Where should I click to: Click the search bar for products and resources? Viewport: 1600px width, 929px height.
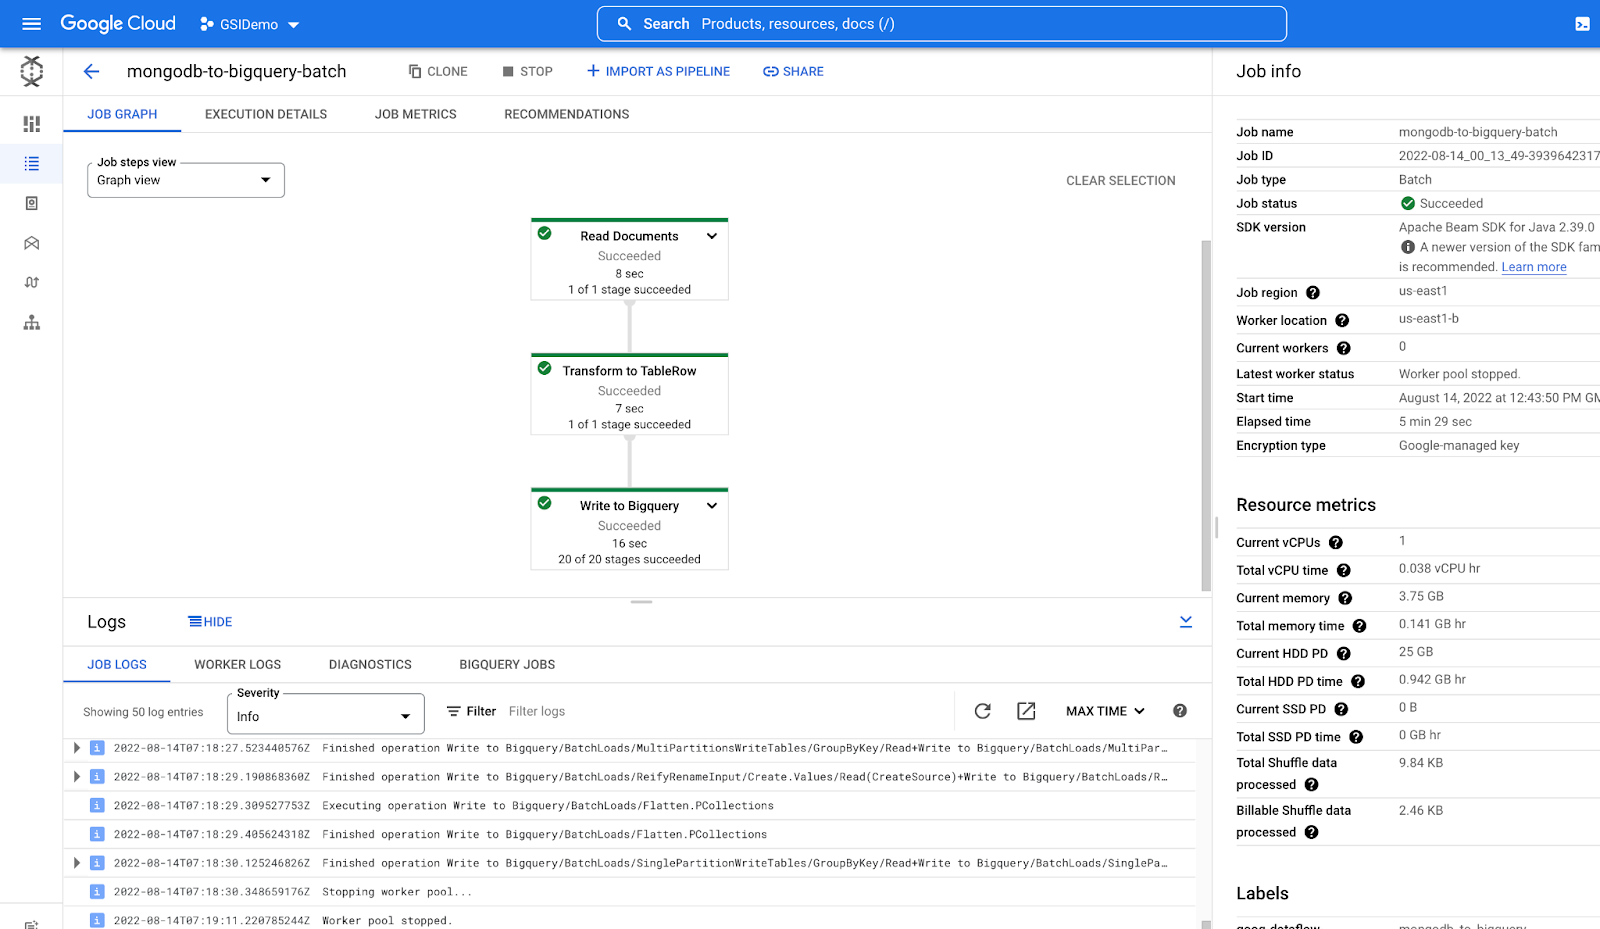(x=941, y=24)
